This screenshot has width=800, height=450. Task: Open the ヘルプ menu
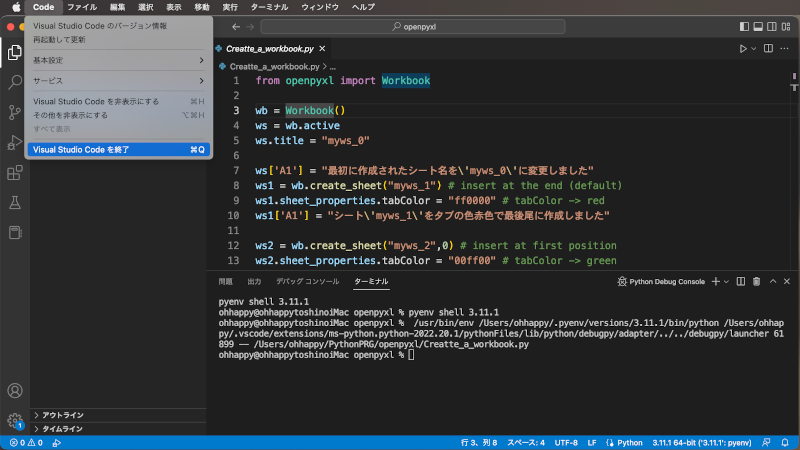coord(363,7)
